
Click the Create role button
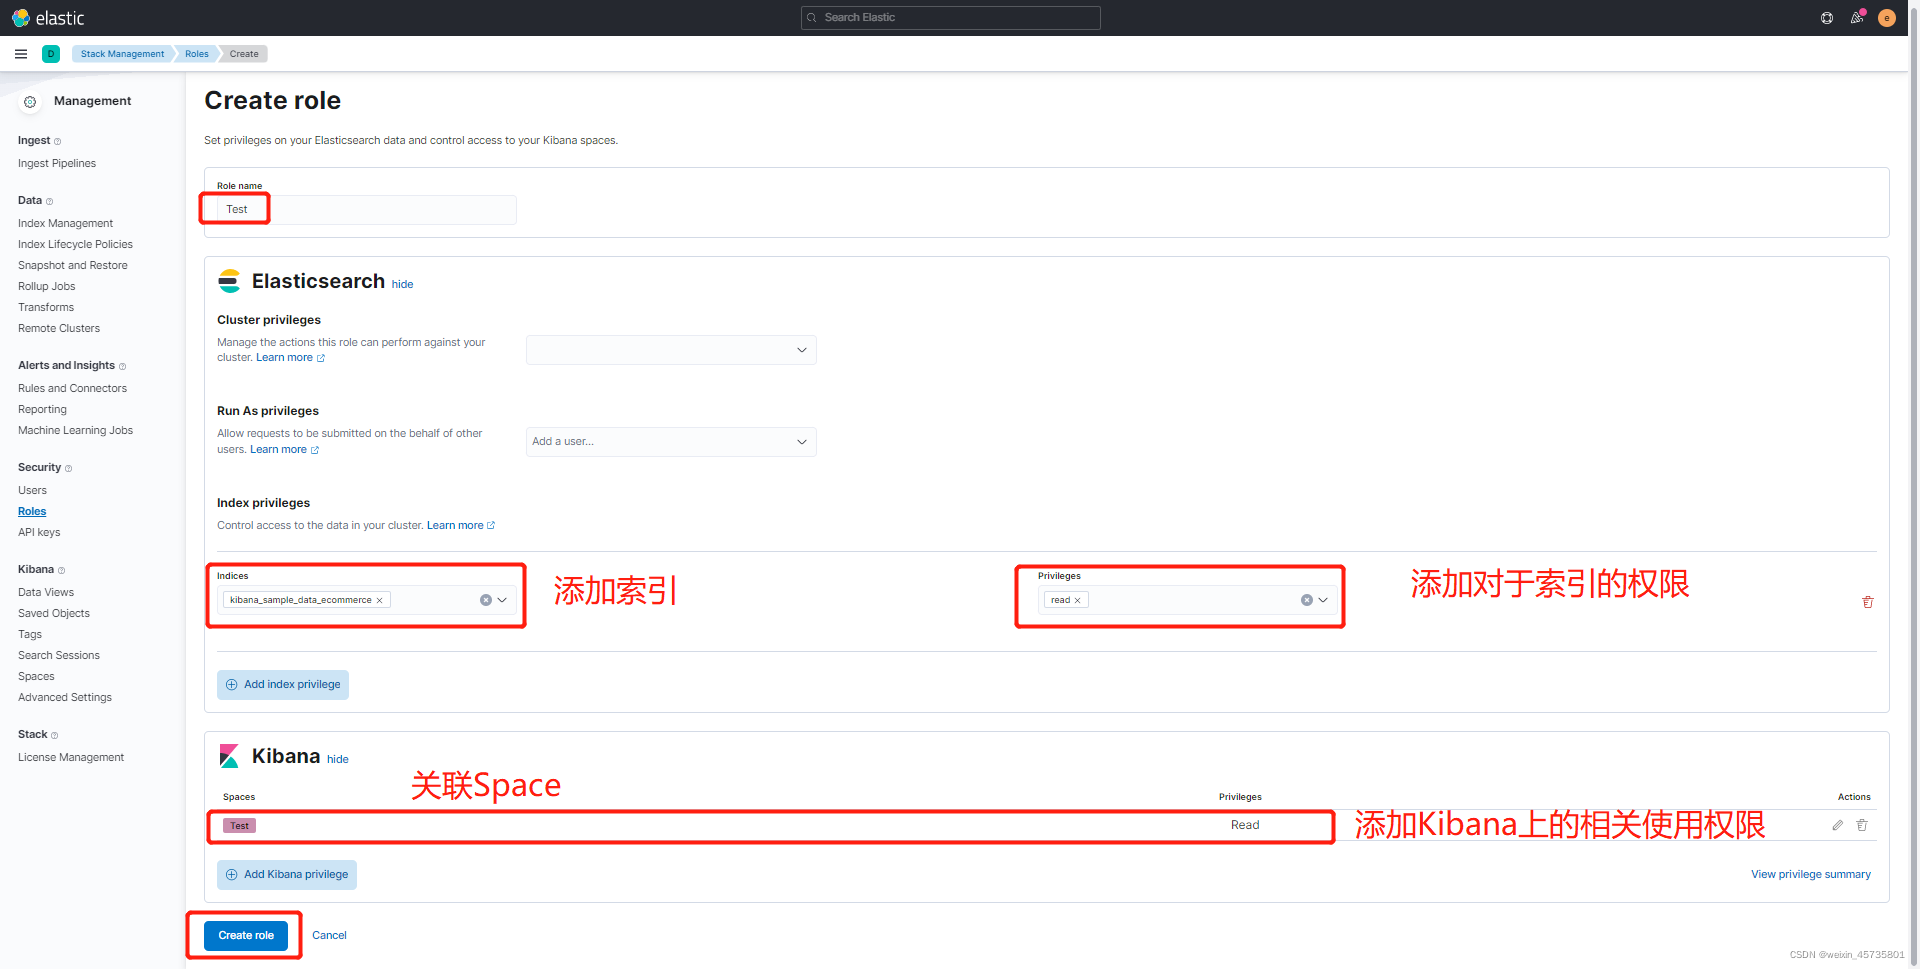point(244,935)
